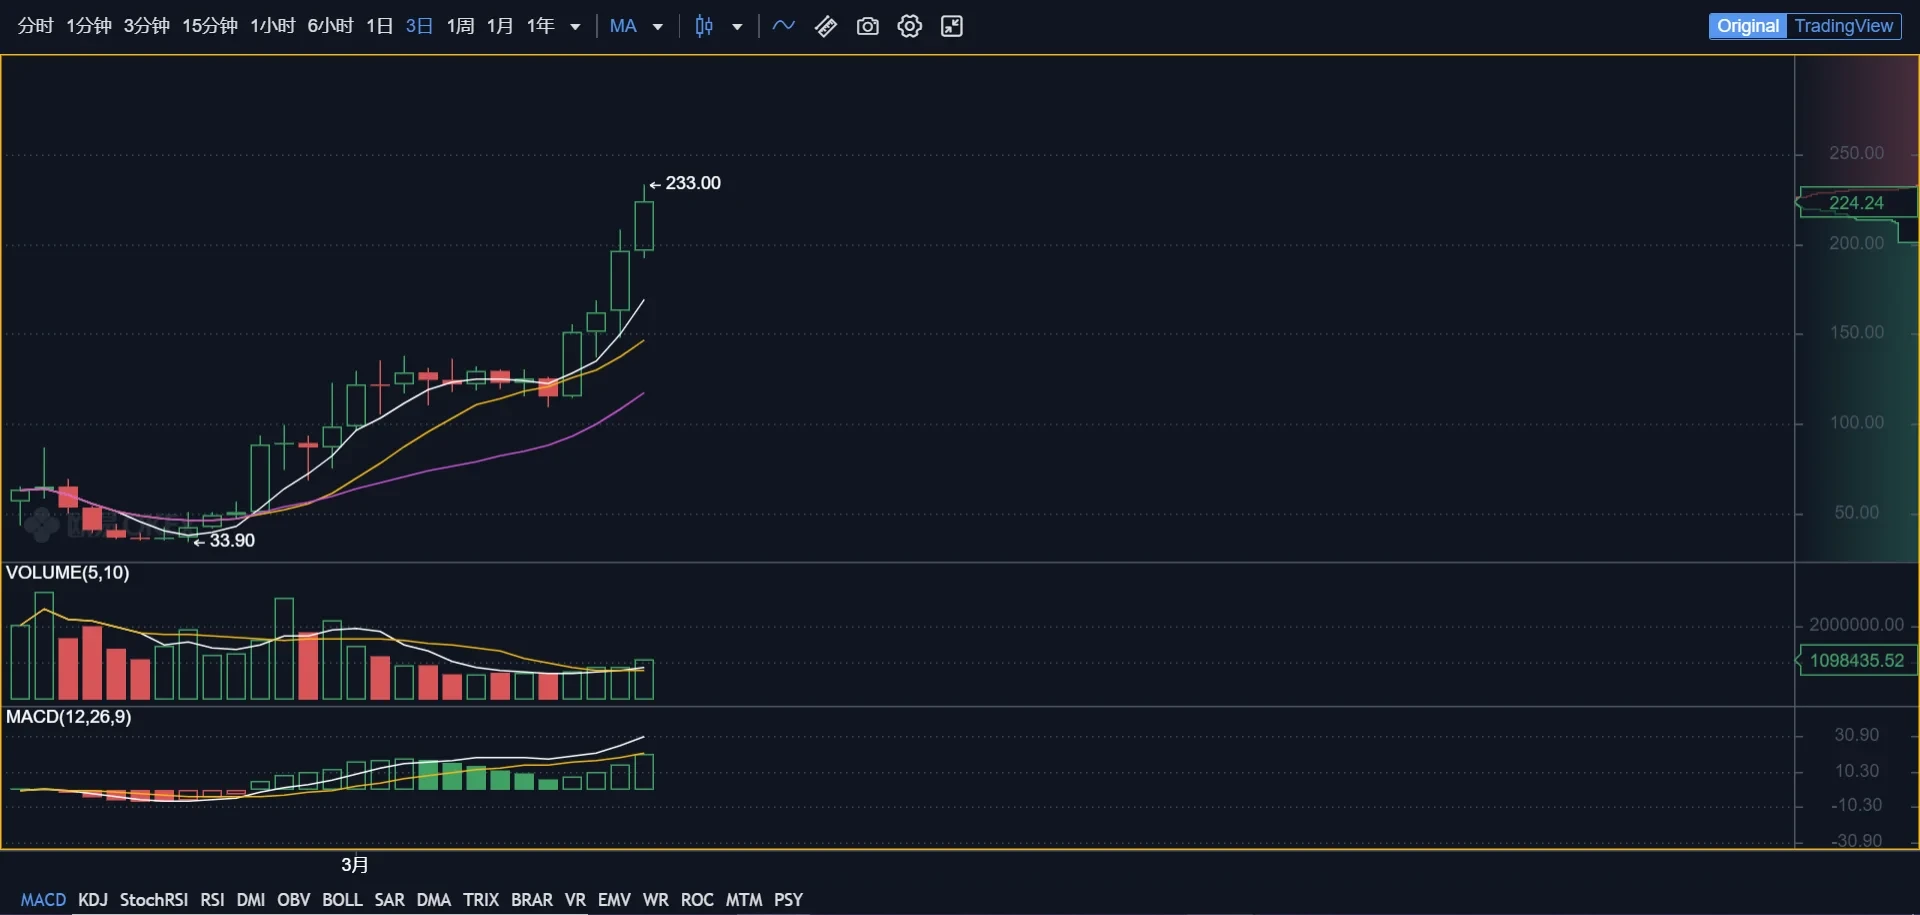Select the BOLL indicator tab
Viewport: 1920px width, 915px height.
[x=342, y=900]
